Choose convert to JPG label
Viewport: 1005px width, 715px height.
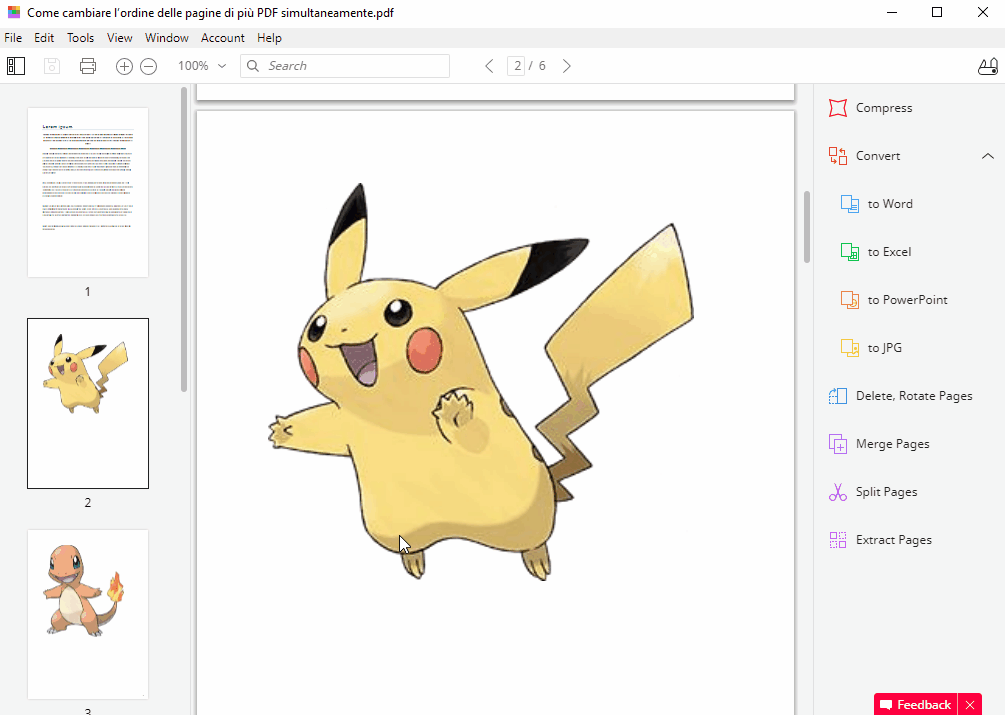click(x=885, y=348)
